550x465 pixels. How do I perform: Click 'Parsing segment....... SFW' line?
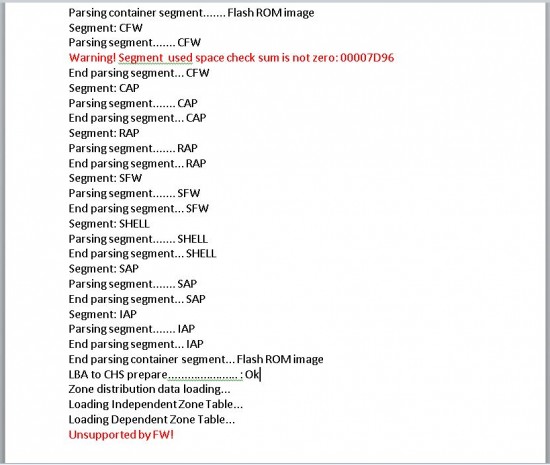[x=134, y=193]
